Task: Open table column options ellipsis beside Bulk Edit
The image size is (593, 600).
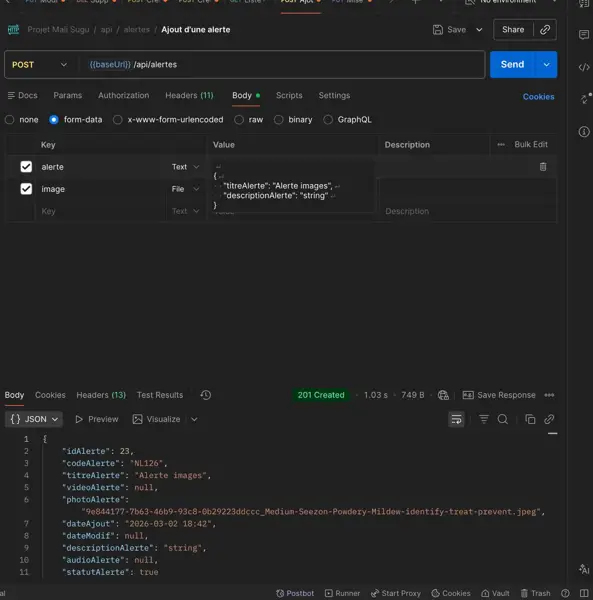Action: coord(501,145)
